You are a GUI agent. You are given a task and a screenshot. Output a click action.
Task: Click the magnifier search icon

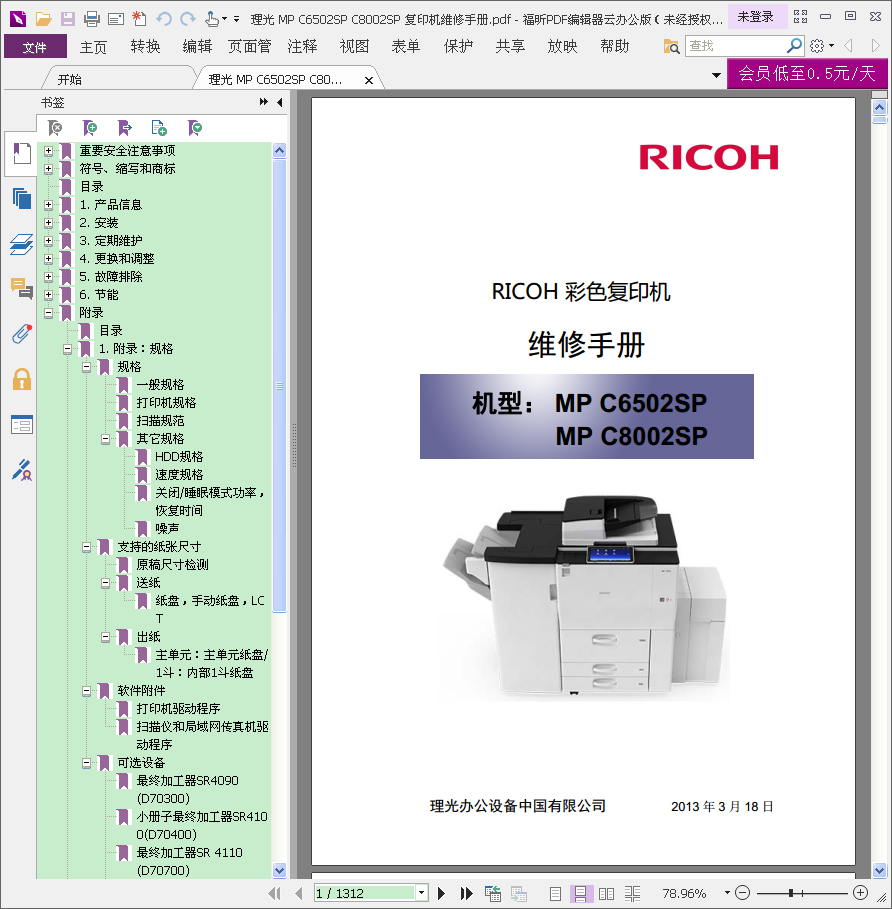point(794,45)
